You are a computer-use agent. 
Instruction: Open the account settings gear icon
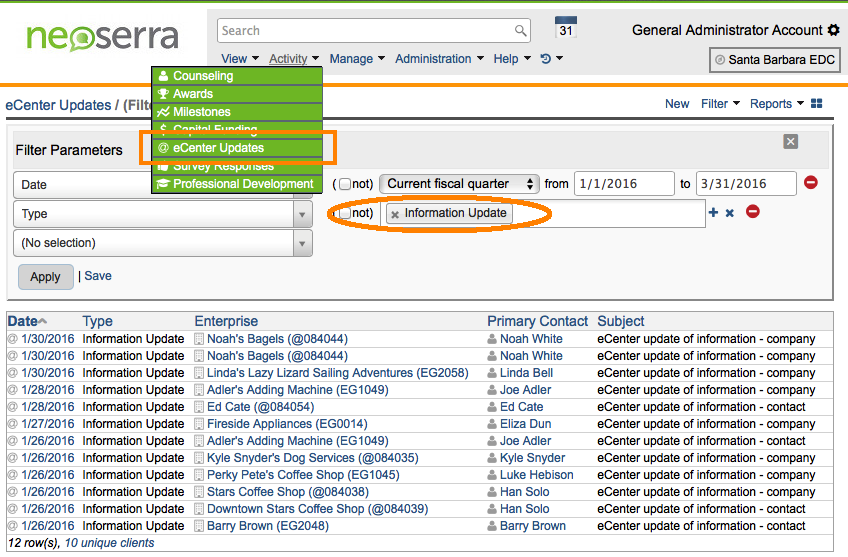834,31
